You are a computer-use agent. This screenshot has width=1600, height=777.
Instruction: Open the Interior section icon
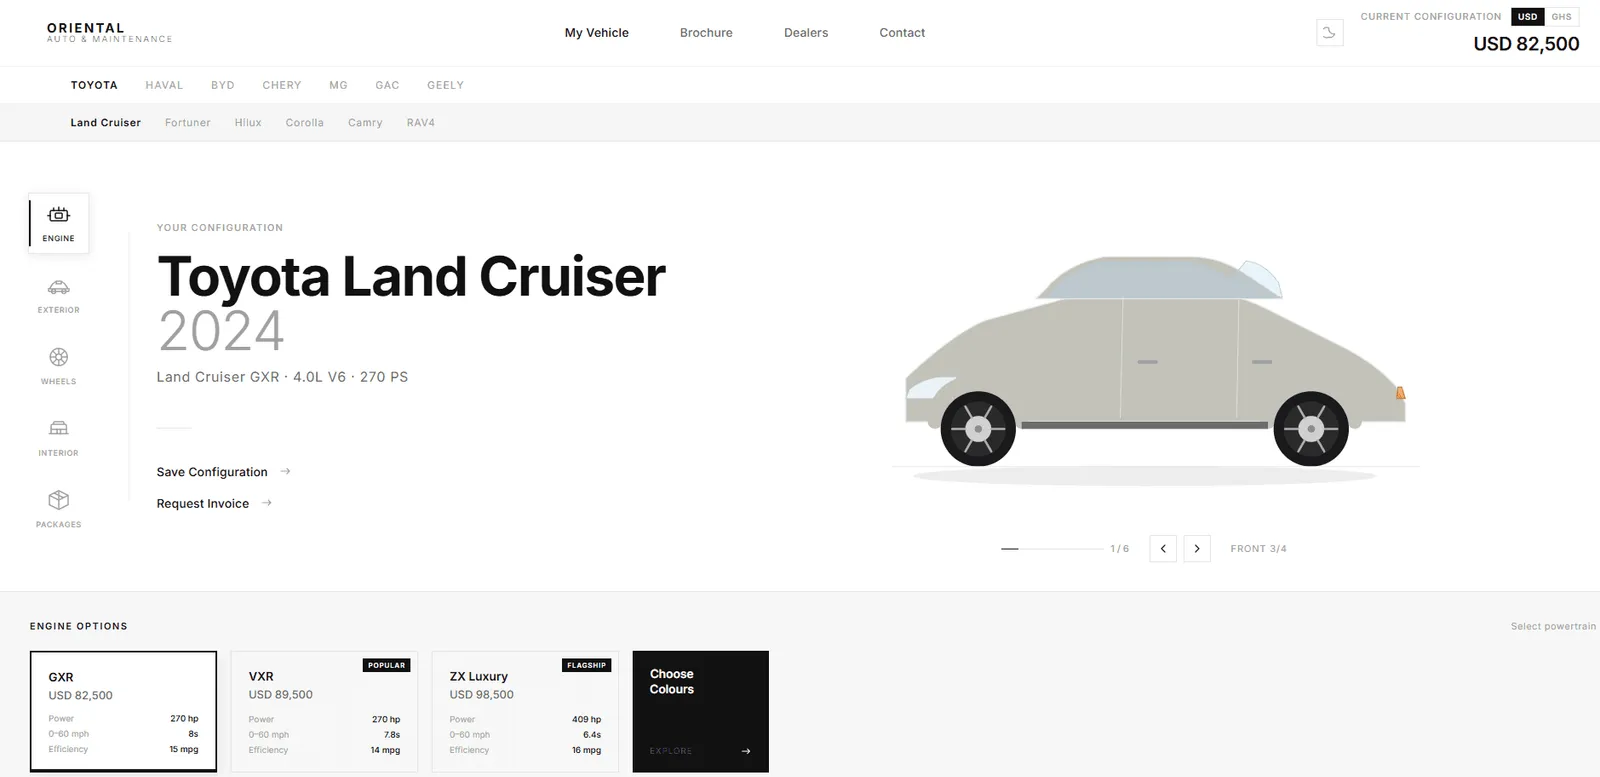pos(59,438)
